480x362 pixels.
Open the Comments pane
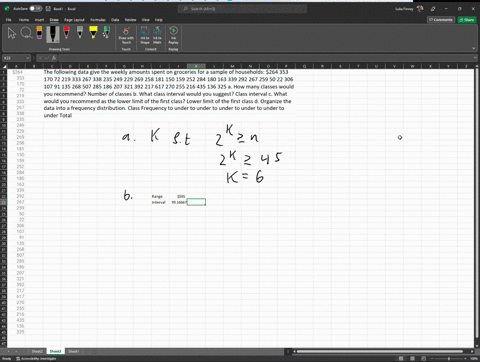pos(441,20)
